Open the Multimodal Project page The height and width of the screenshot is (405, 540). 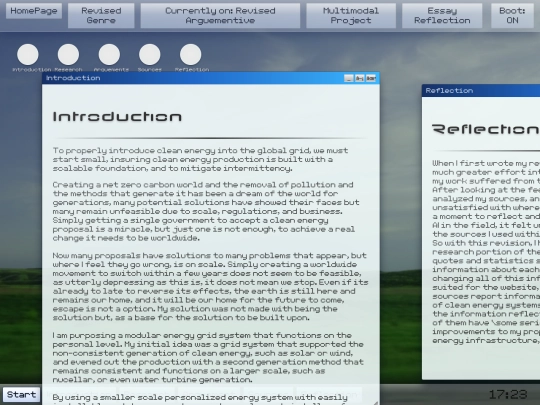click(x=351, y=15)
